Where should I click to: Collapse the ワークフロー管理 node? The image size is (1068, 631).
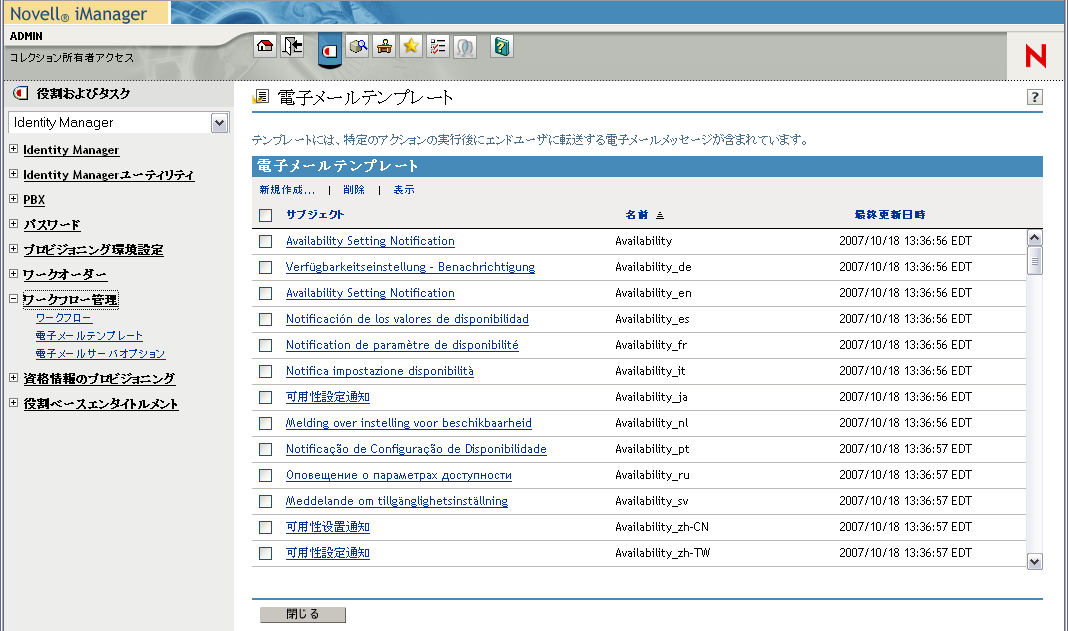13,298
